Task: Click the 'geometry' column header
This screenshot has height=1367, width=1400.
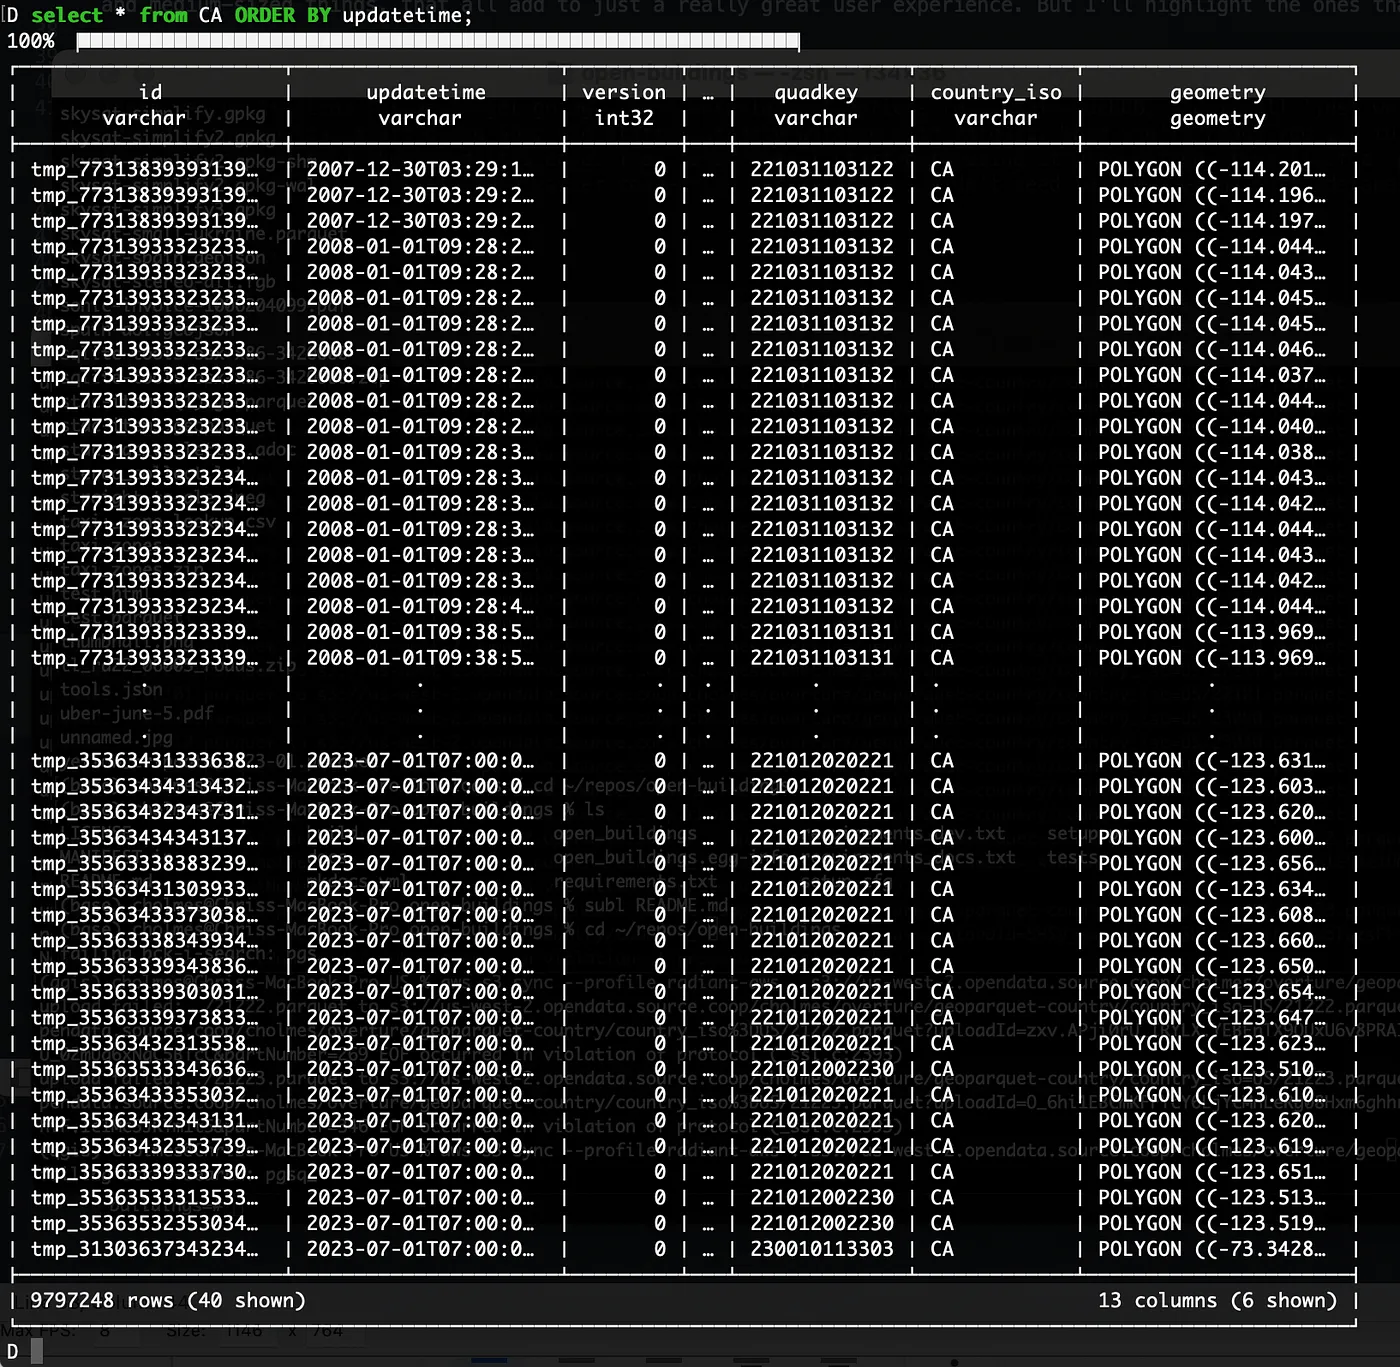Action: (x=1217, y=93)
